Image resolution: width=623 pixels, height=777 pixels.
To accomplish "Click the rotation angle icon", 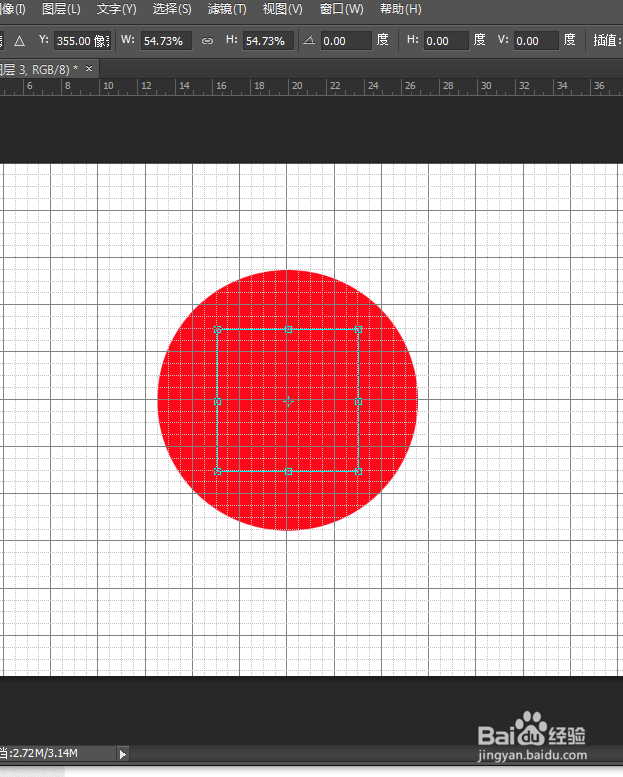I will (309, 40).
